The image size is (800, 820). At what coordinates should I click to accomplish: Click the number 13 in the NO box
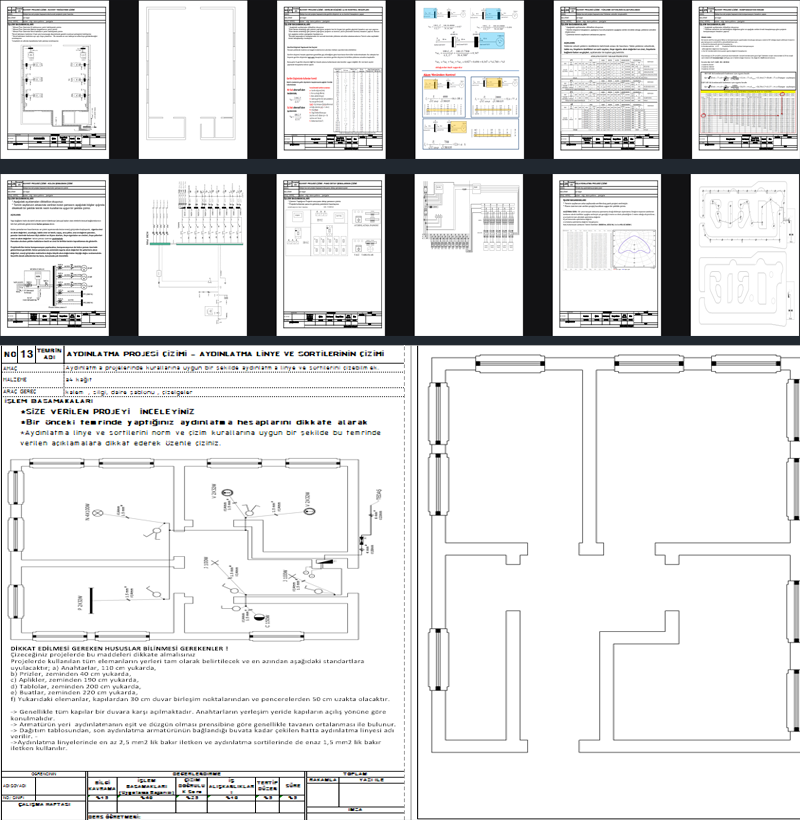(x=26, y=356)
